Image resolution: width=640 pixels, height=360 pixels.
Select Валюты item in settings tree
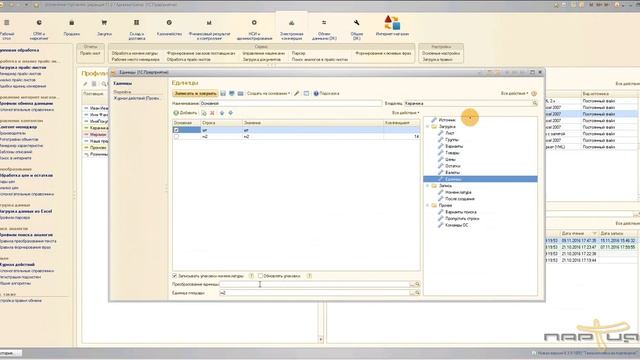point(452,173)
